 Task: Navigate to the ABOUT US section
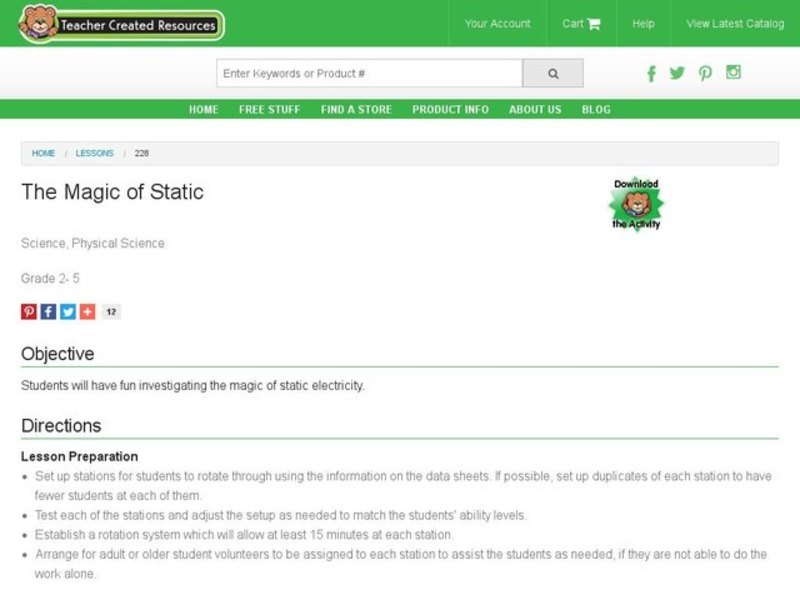click(534, 109)
